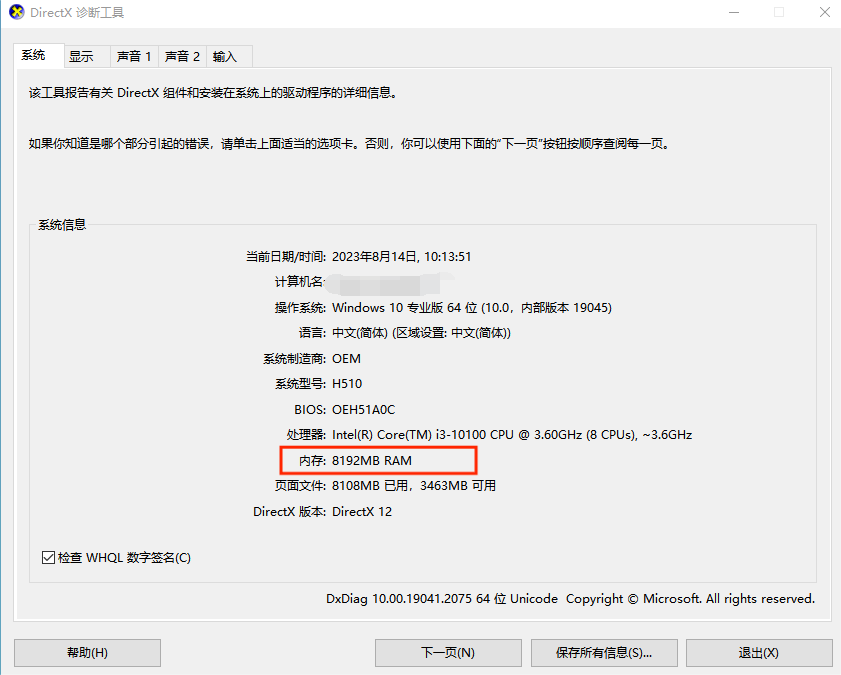Select the 系统 tab
Screen dimensions: 841x675
coord(37,56)
